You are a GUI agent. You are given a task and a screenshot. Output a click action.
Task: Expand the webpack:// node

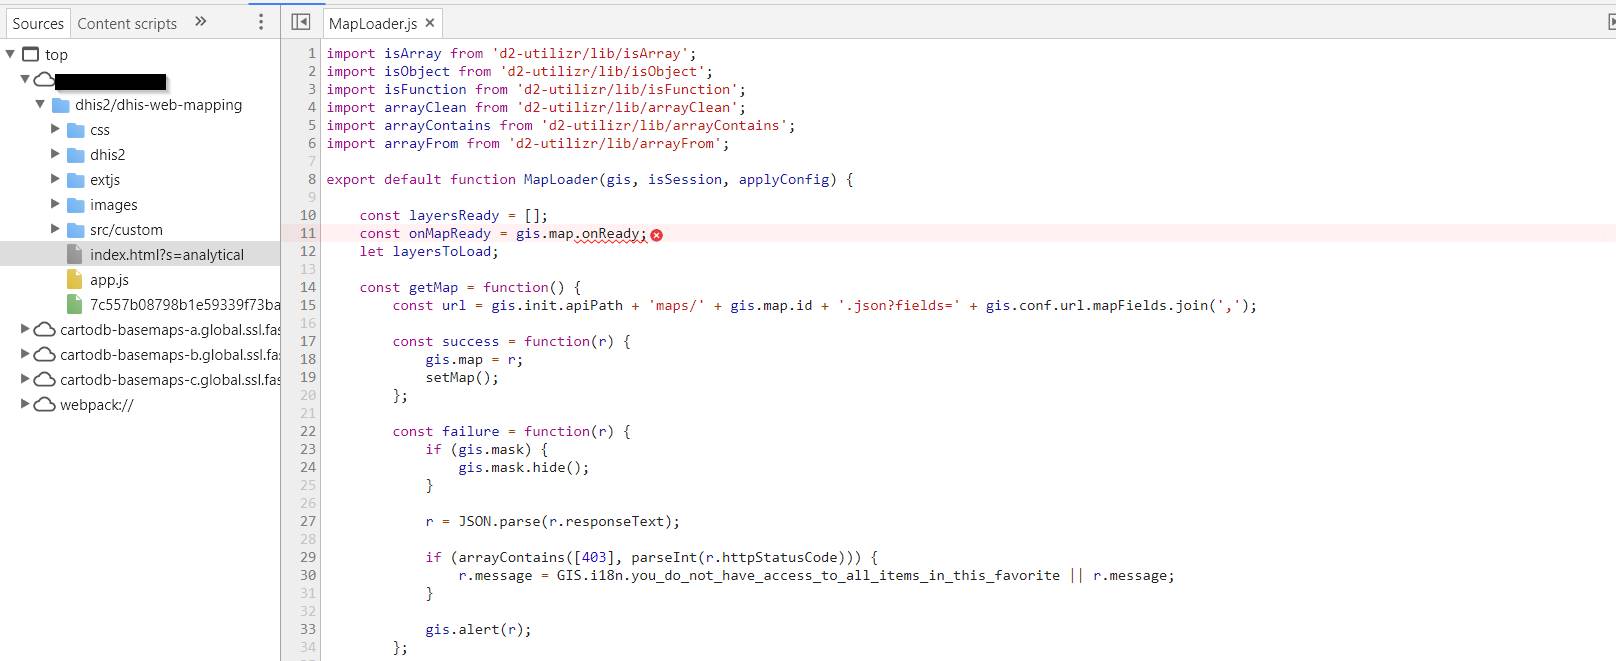(x=25, y=404)
